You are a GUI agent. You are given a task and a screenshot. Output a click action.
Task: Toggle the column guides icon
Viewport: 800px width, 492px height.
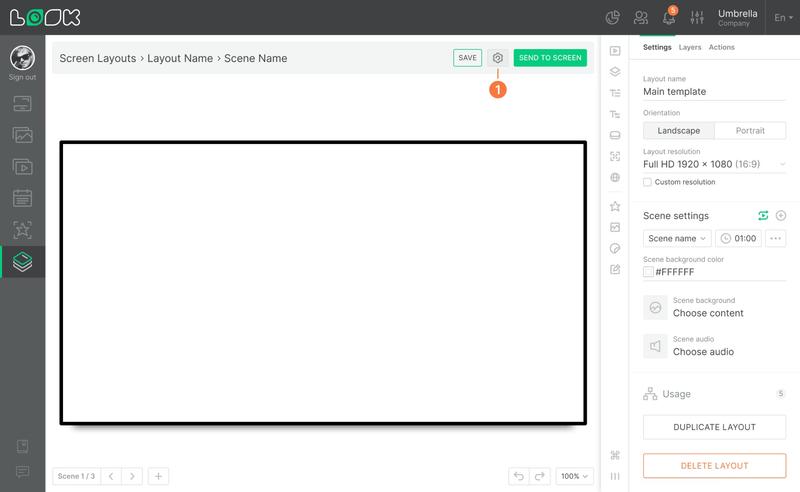[615, 476]
